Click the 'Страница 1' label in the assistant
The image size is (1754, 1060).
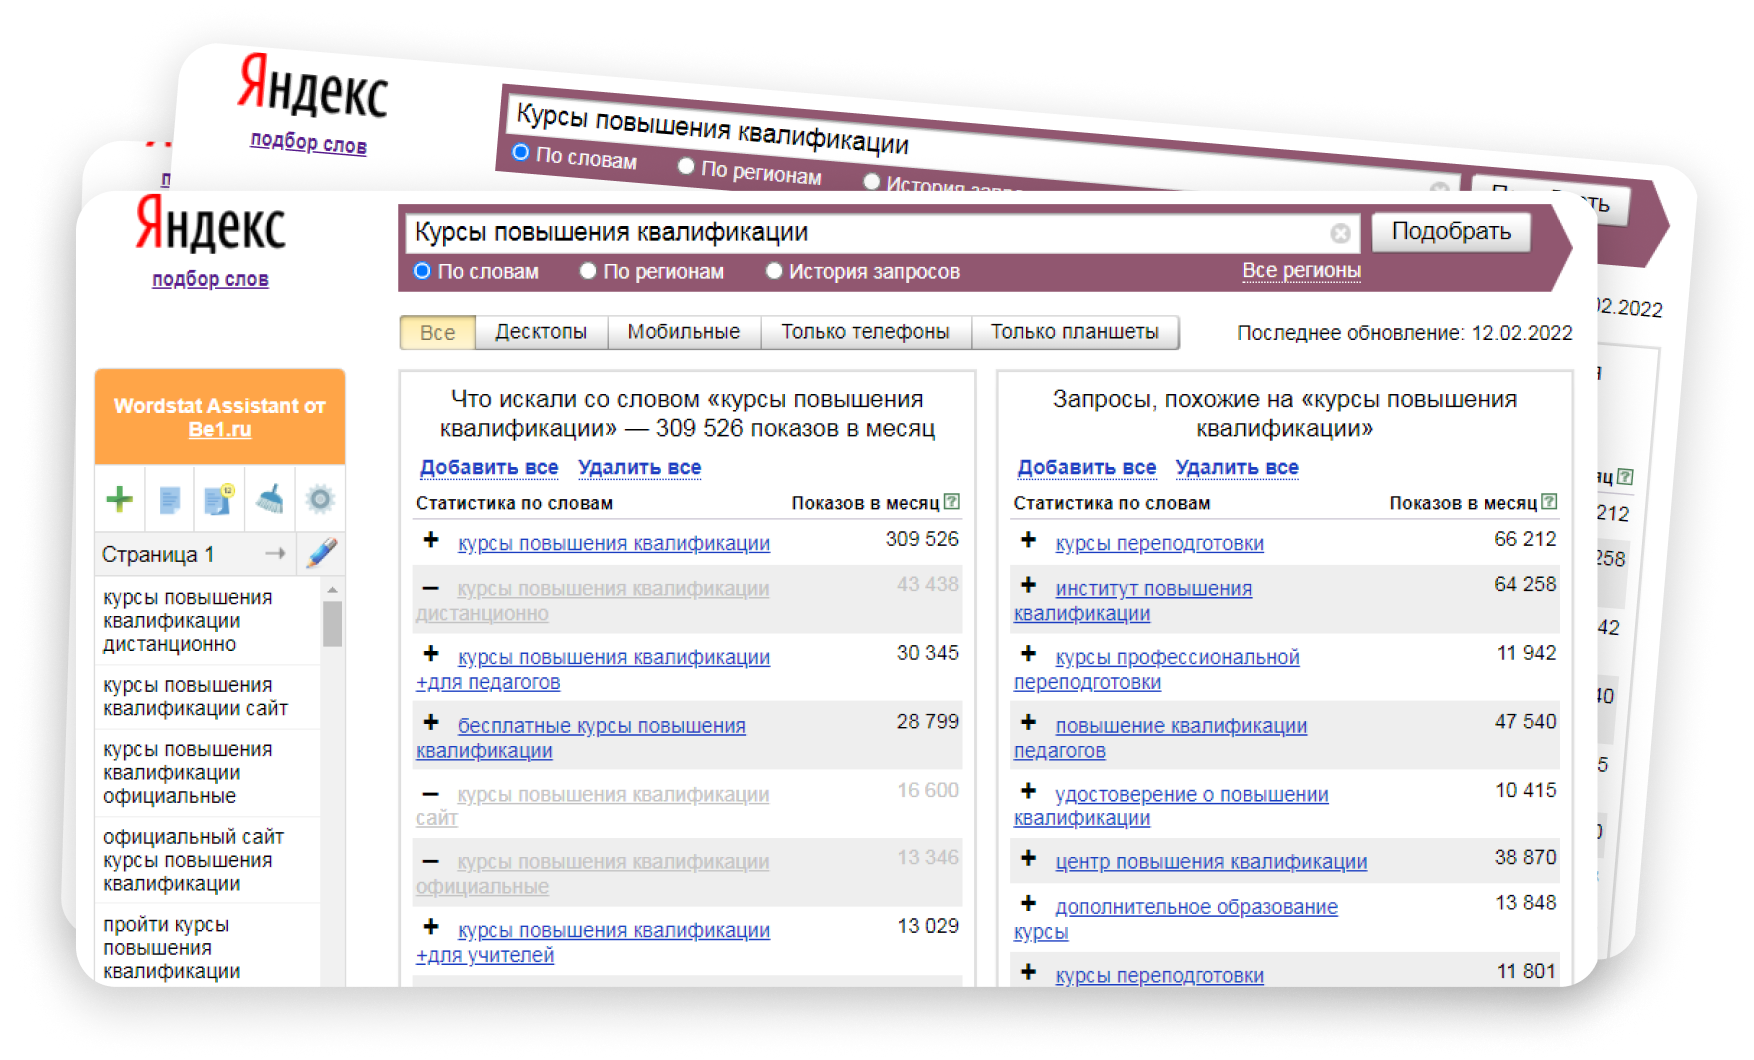click(158, 554)
